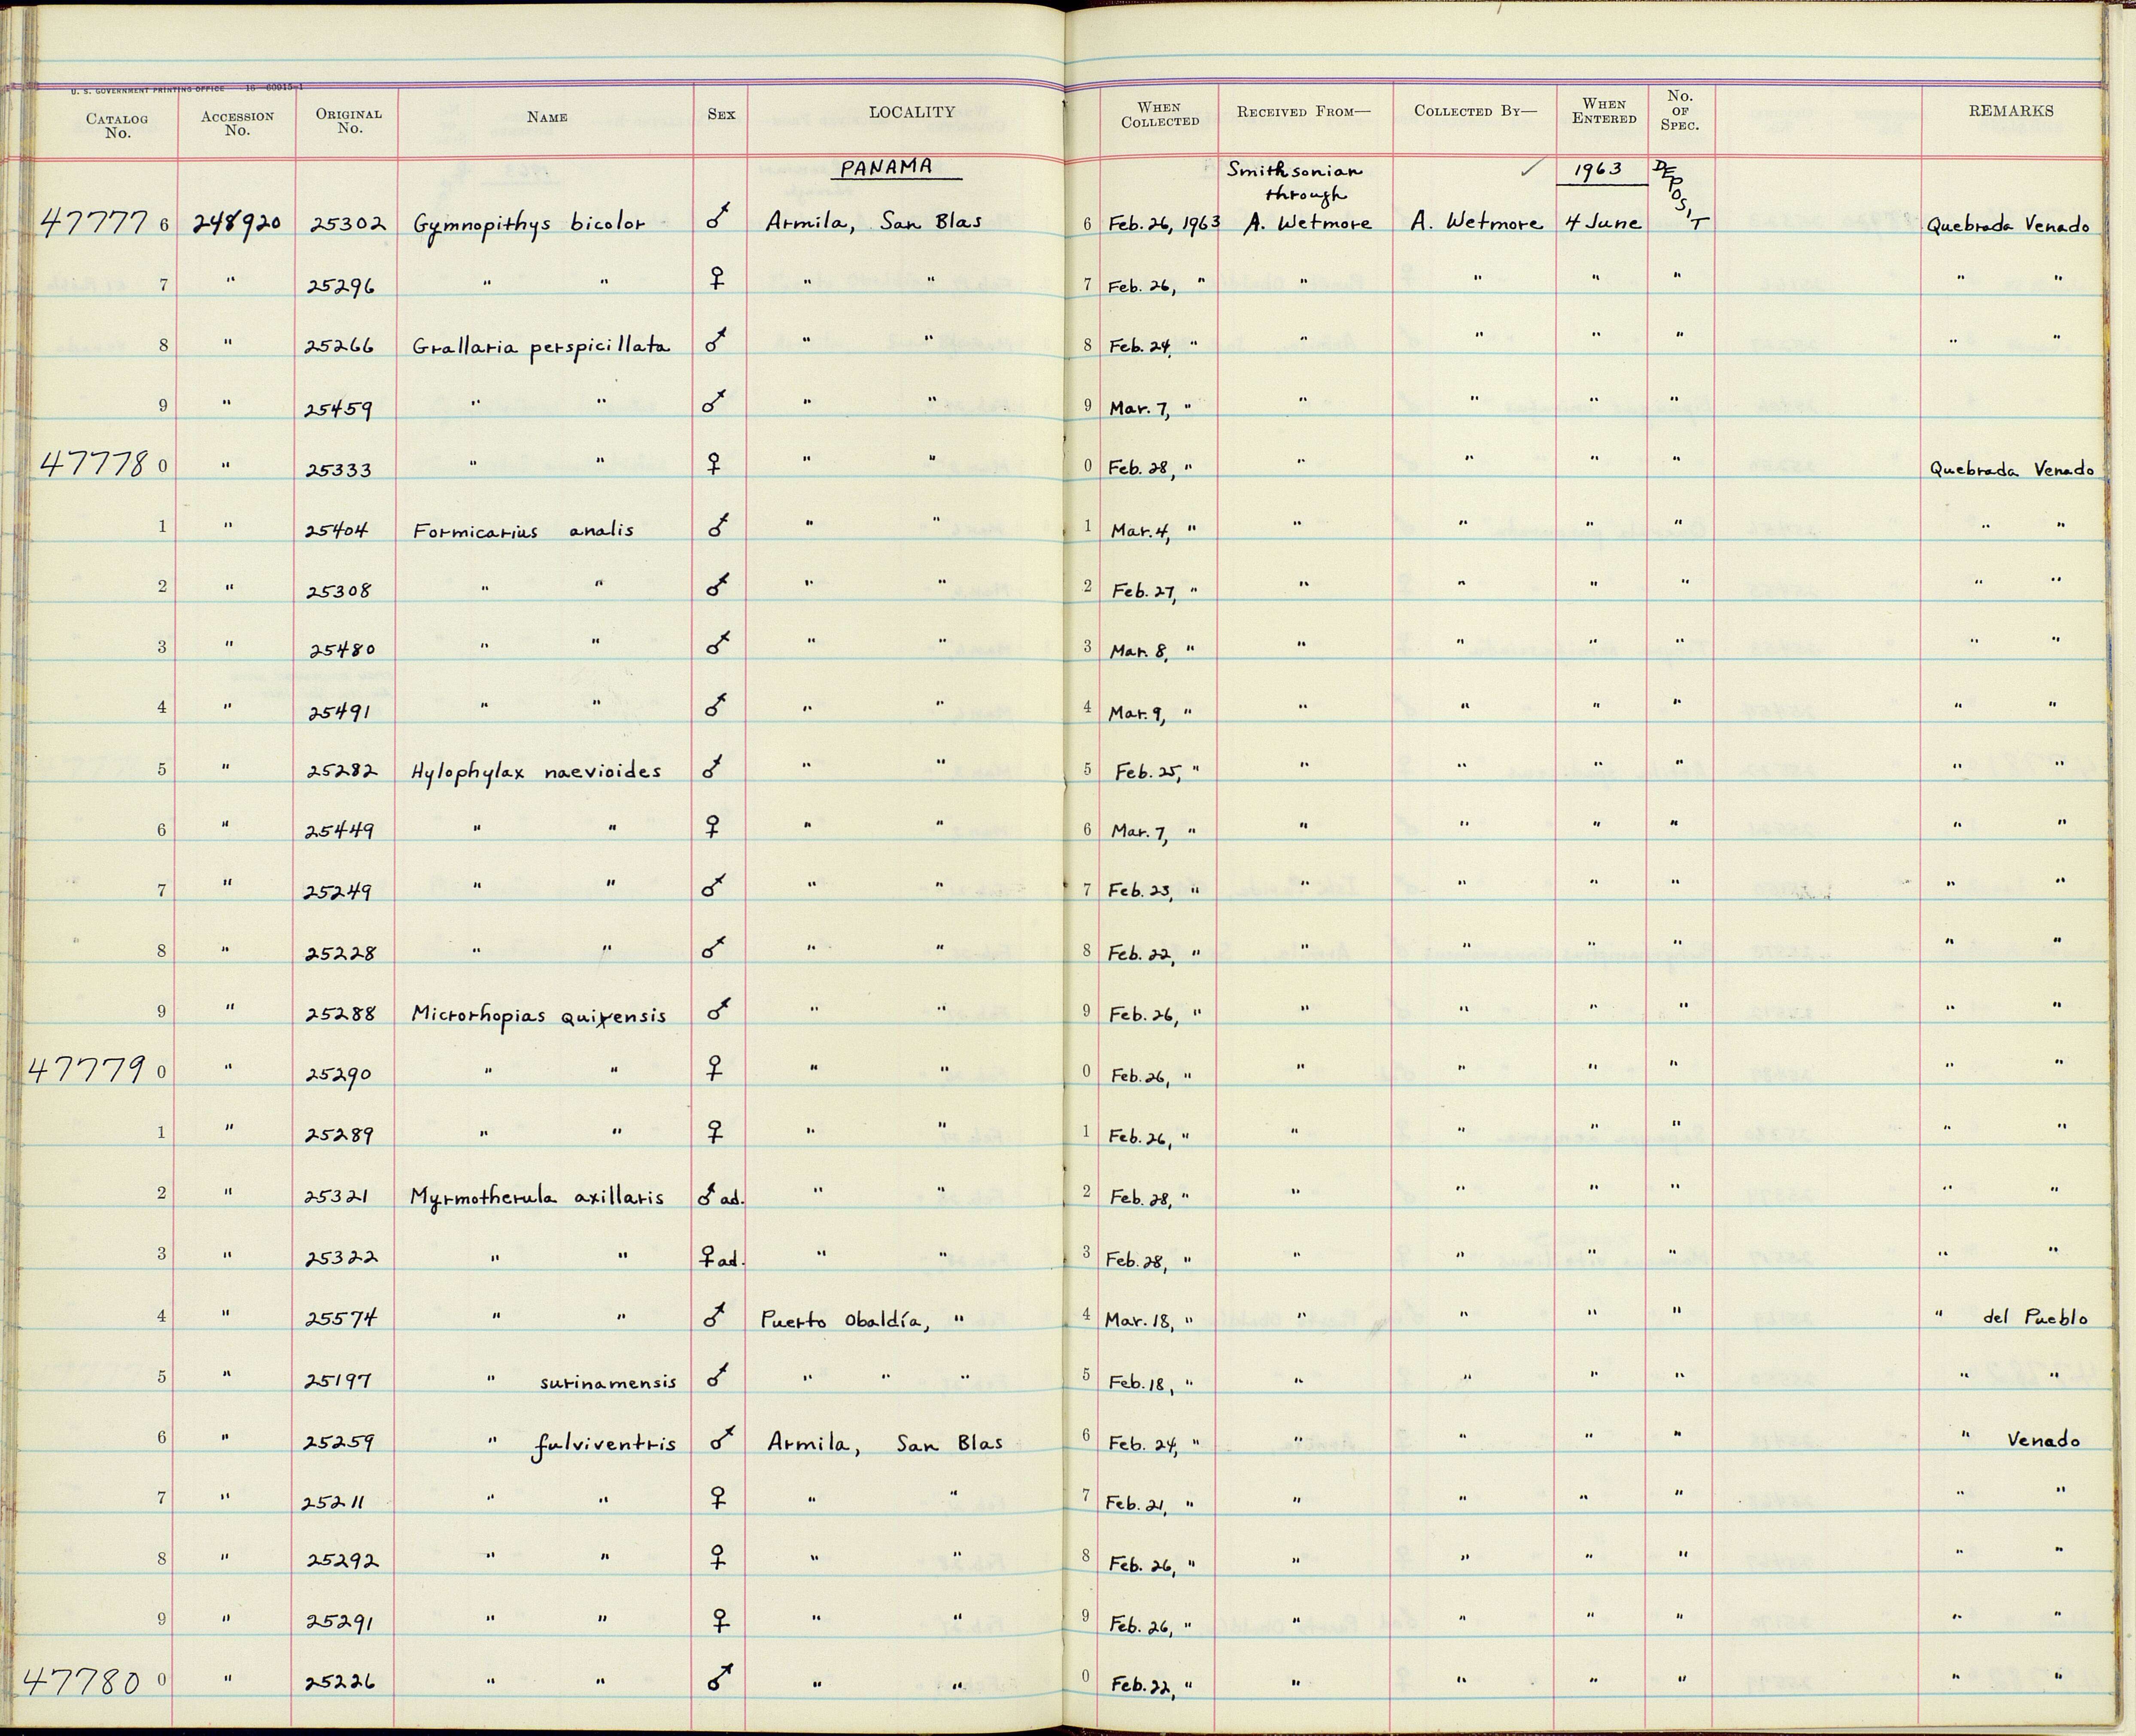Click the 'Original No.' column header
The image size is (2136, 1736).
pos(349,121)
